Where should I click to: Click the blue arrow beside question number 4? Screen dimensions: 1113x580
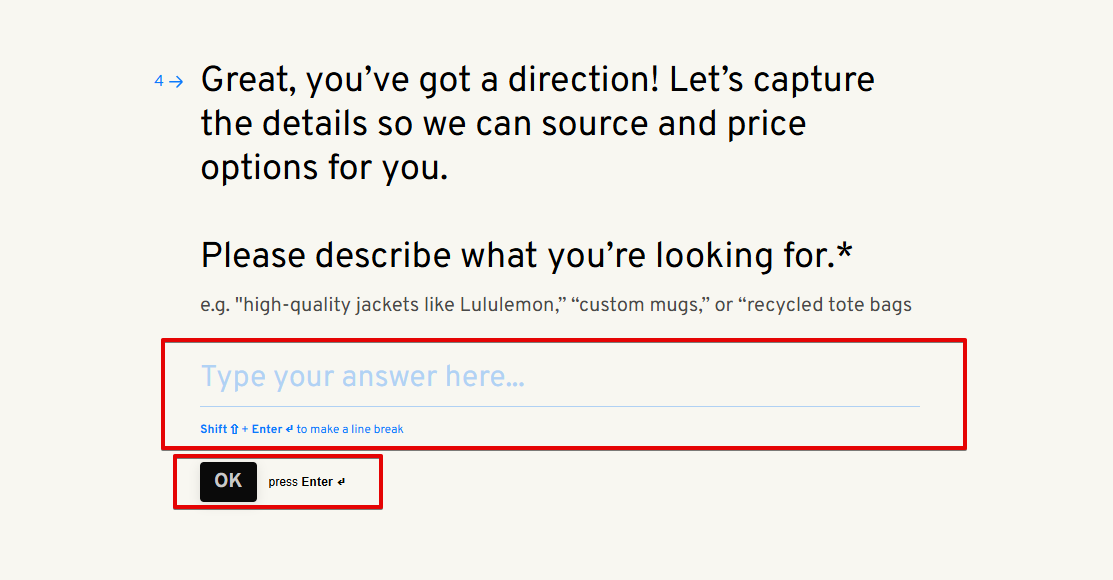(177, 82)
